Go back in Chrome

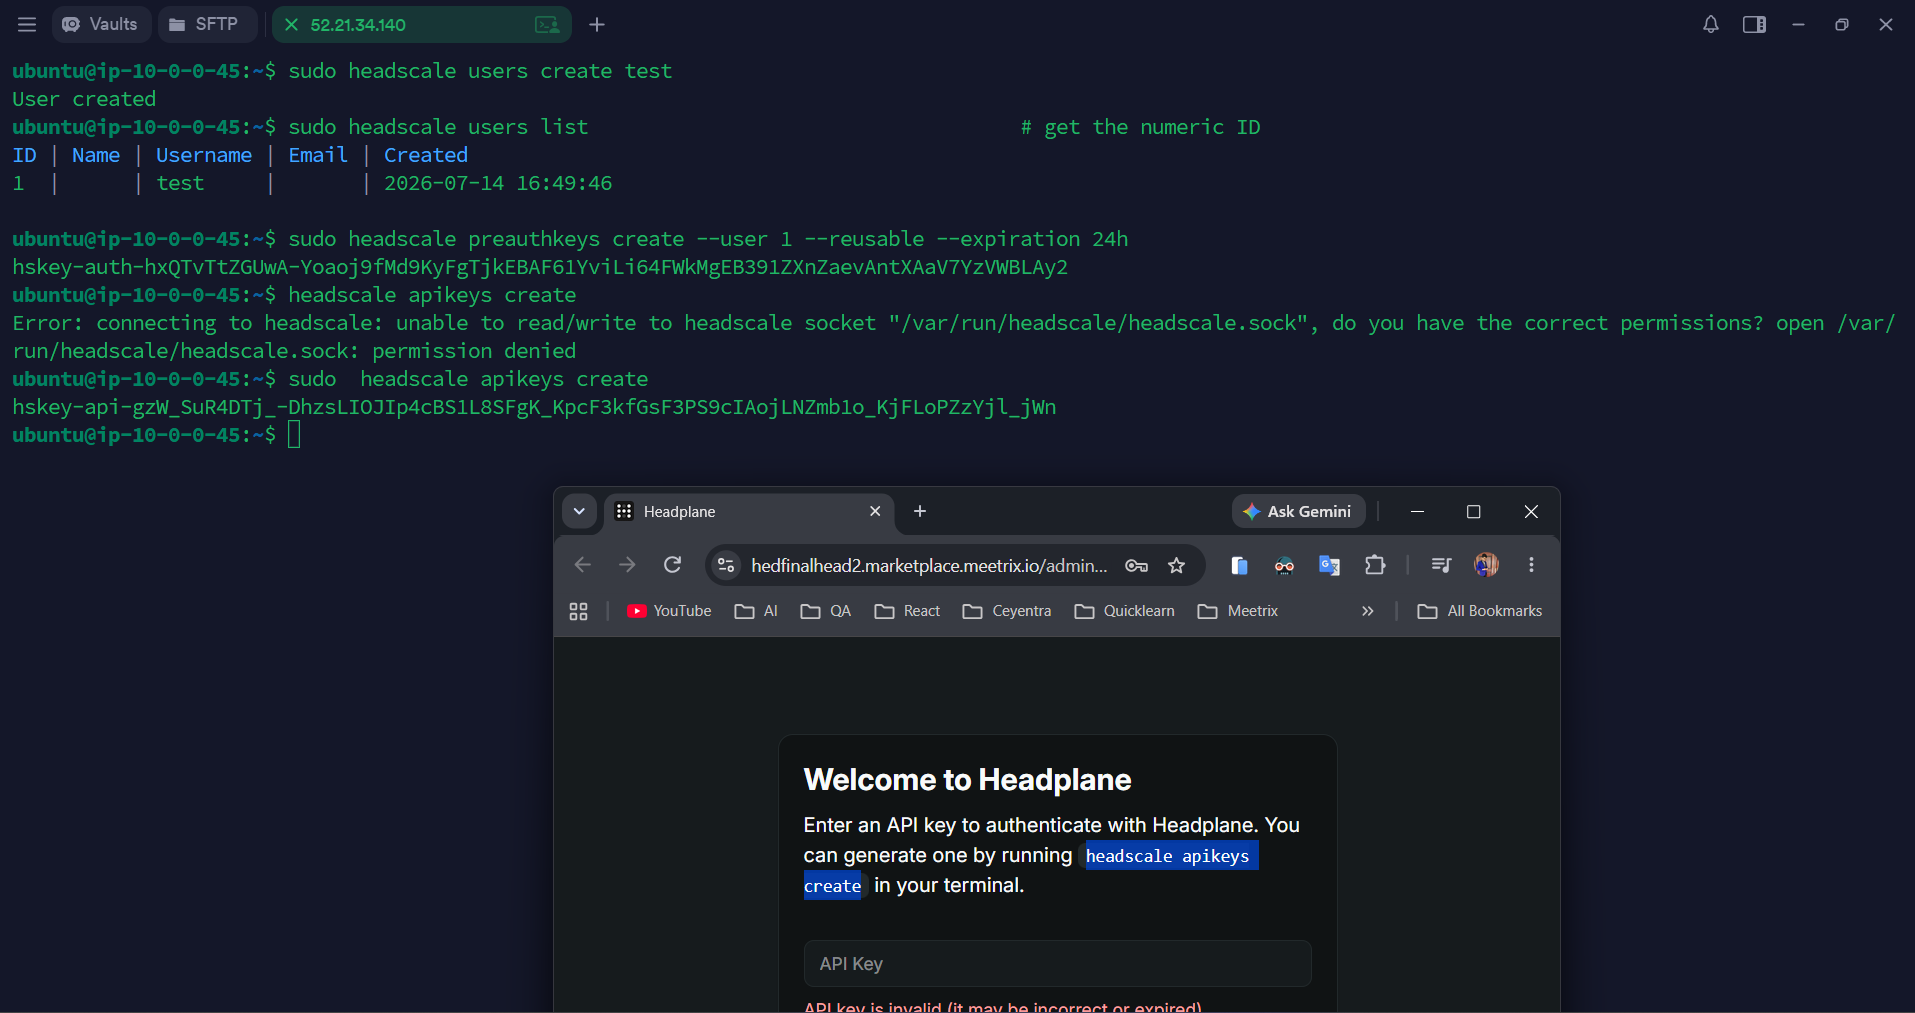tap(583, 565)
